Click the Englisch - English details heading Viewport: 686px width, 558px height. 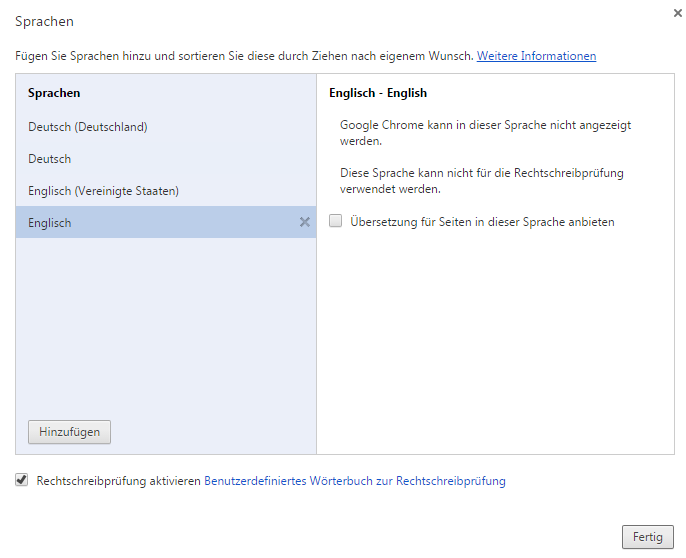pos(378,93)
